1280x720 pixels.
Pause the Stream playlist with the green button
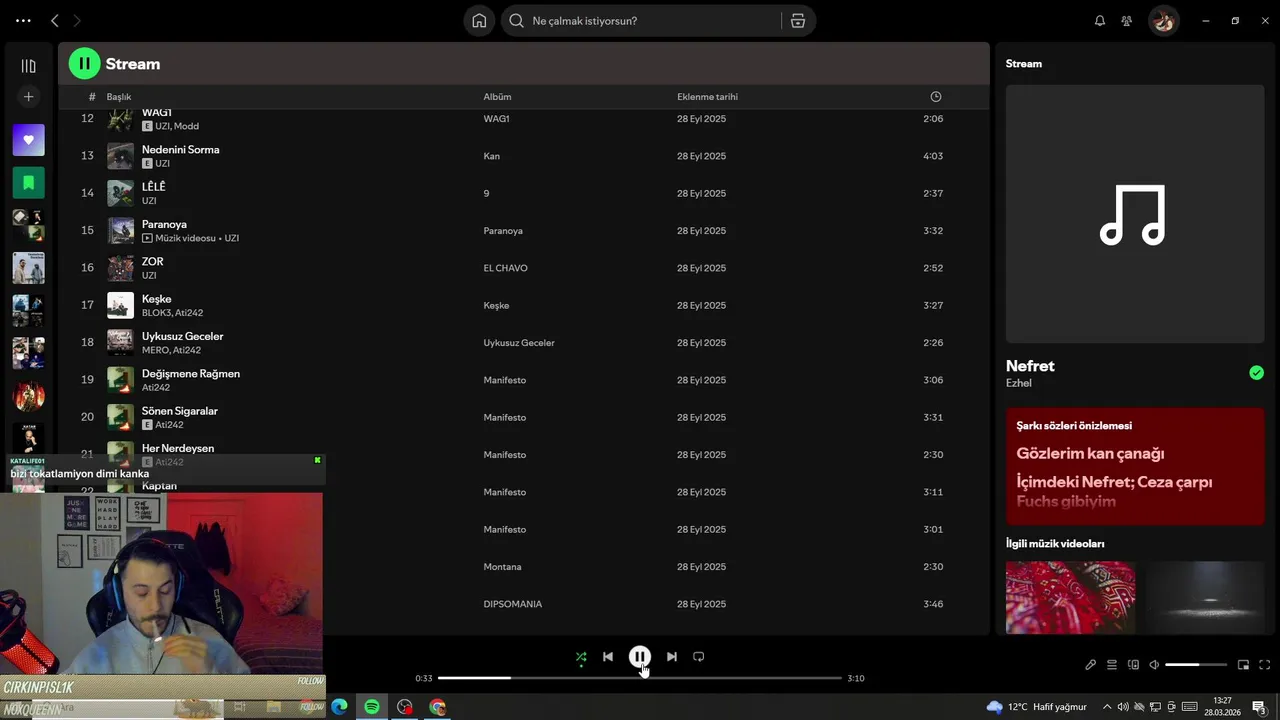click(x=84, y=63)
